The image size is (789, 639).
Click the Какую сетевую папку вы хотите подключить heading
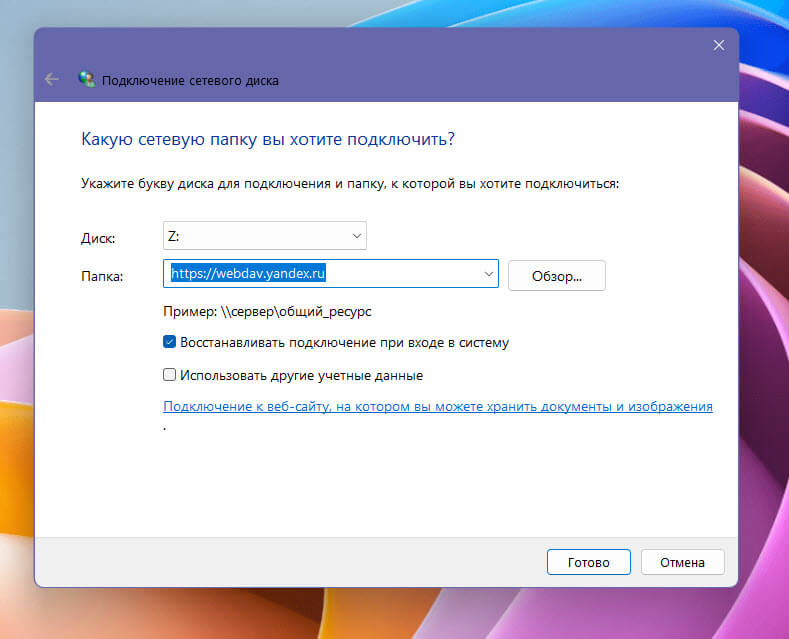click(268, 139)
